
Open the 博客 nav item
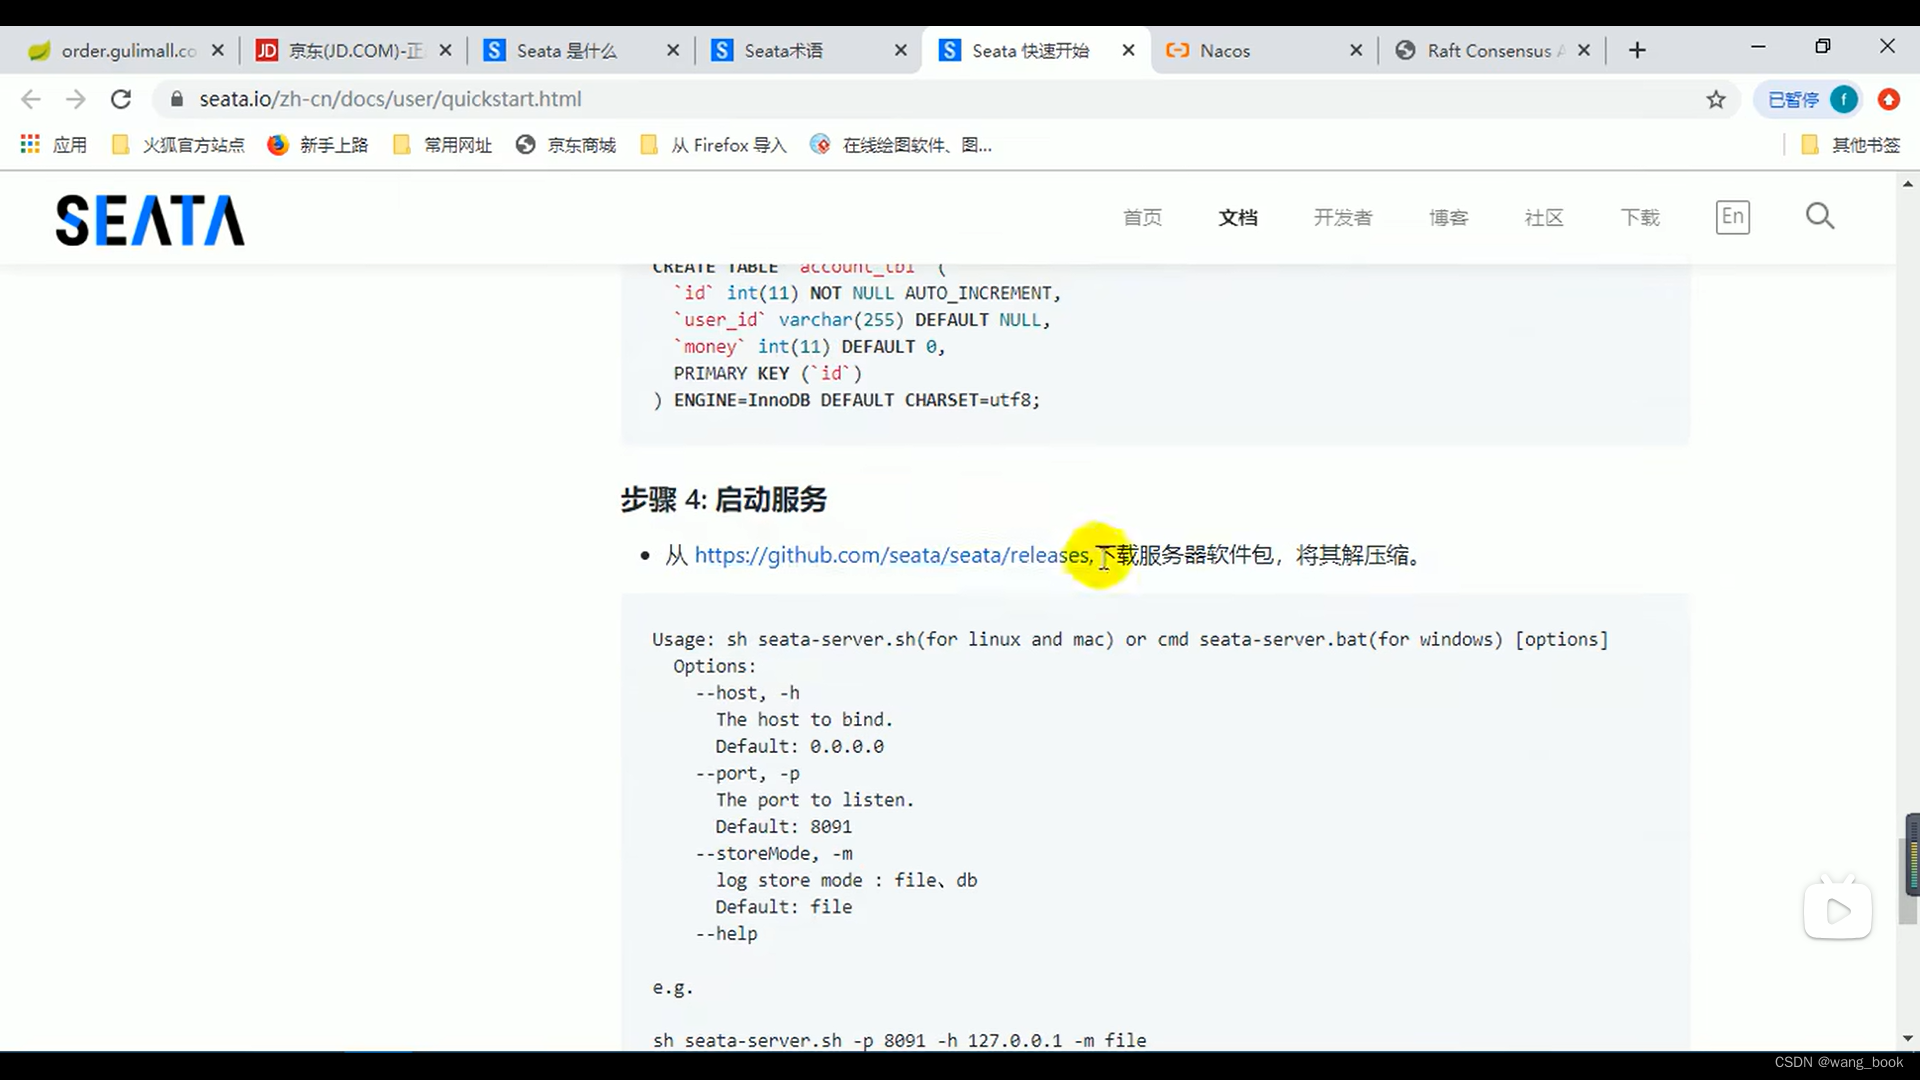[1448, 217]
